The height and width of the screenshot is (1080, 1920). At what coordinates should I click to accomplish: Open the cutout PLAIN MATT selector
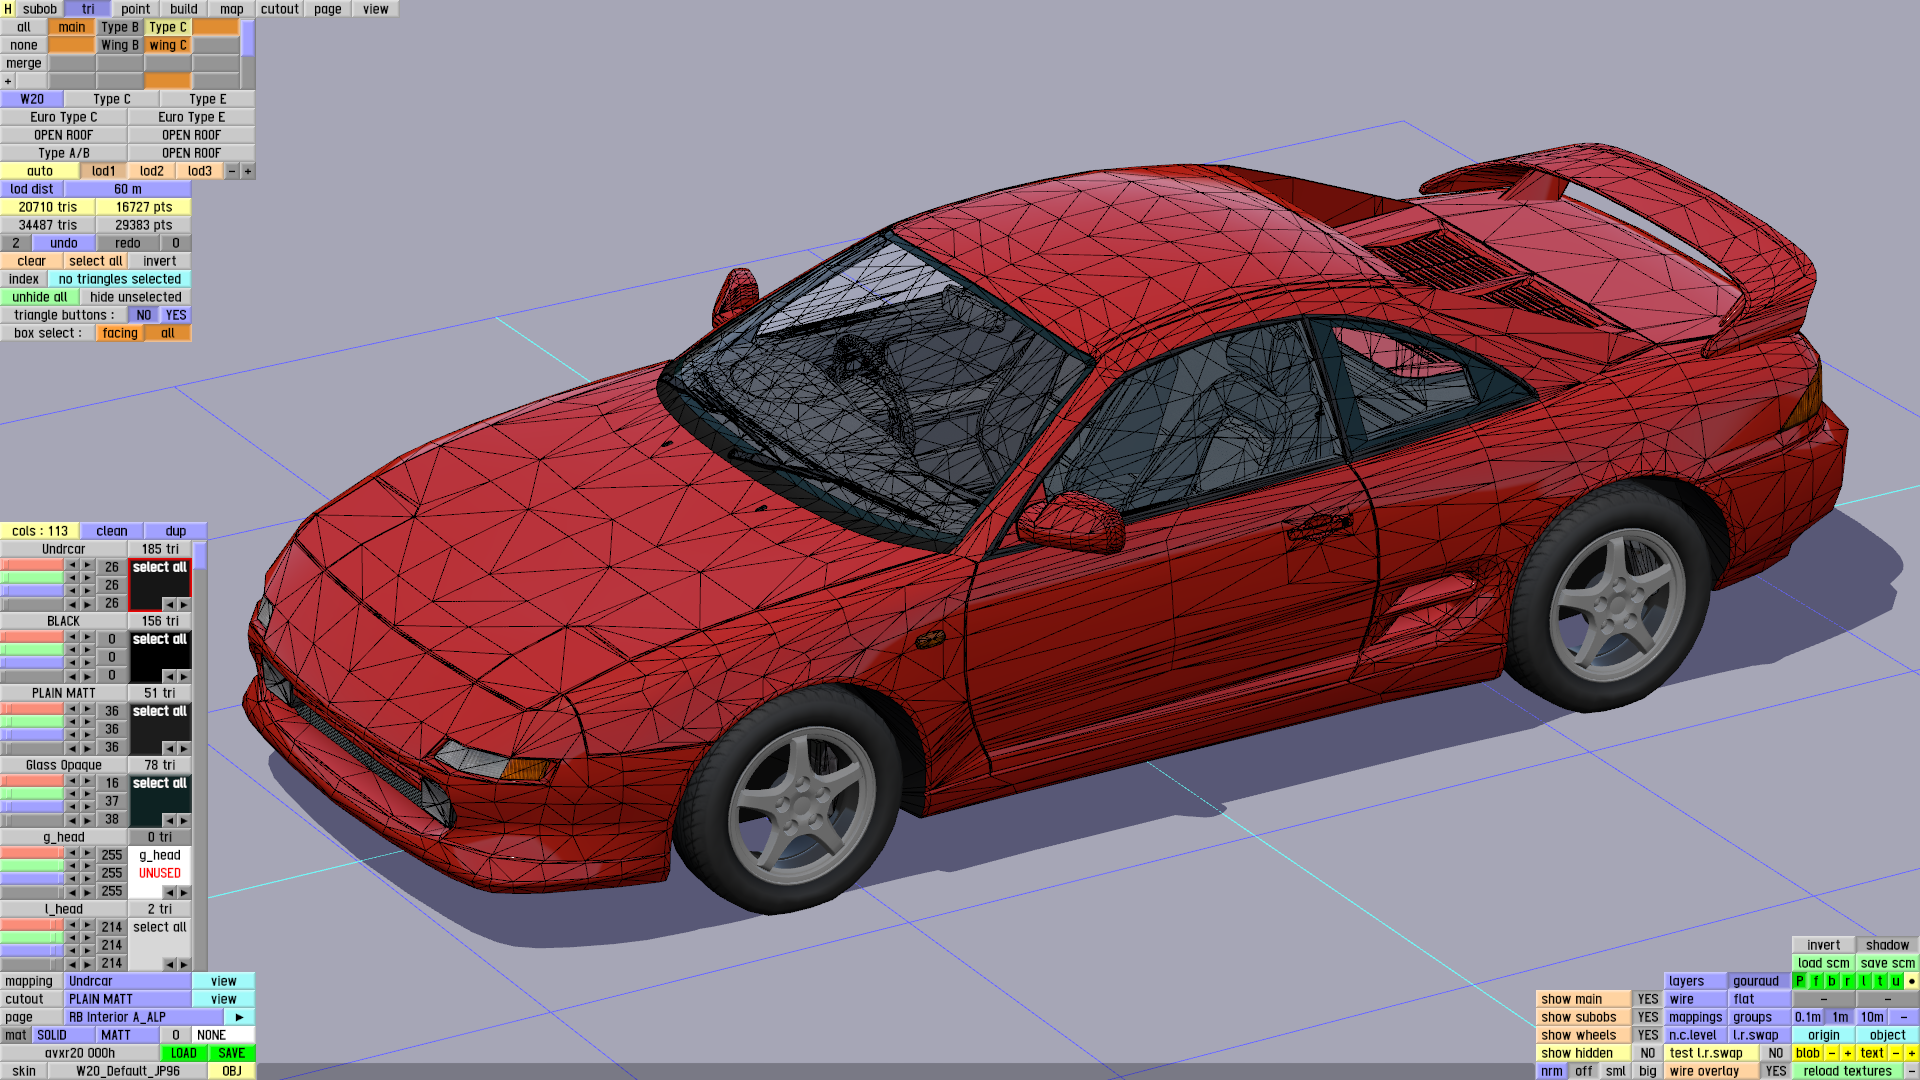pyautogui.click(x=127, y=999)
